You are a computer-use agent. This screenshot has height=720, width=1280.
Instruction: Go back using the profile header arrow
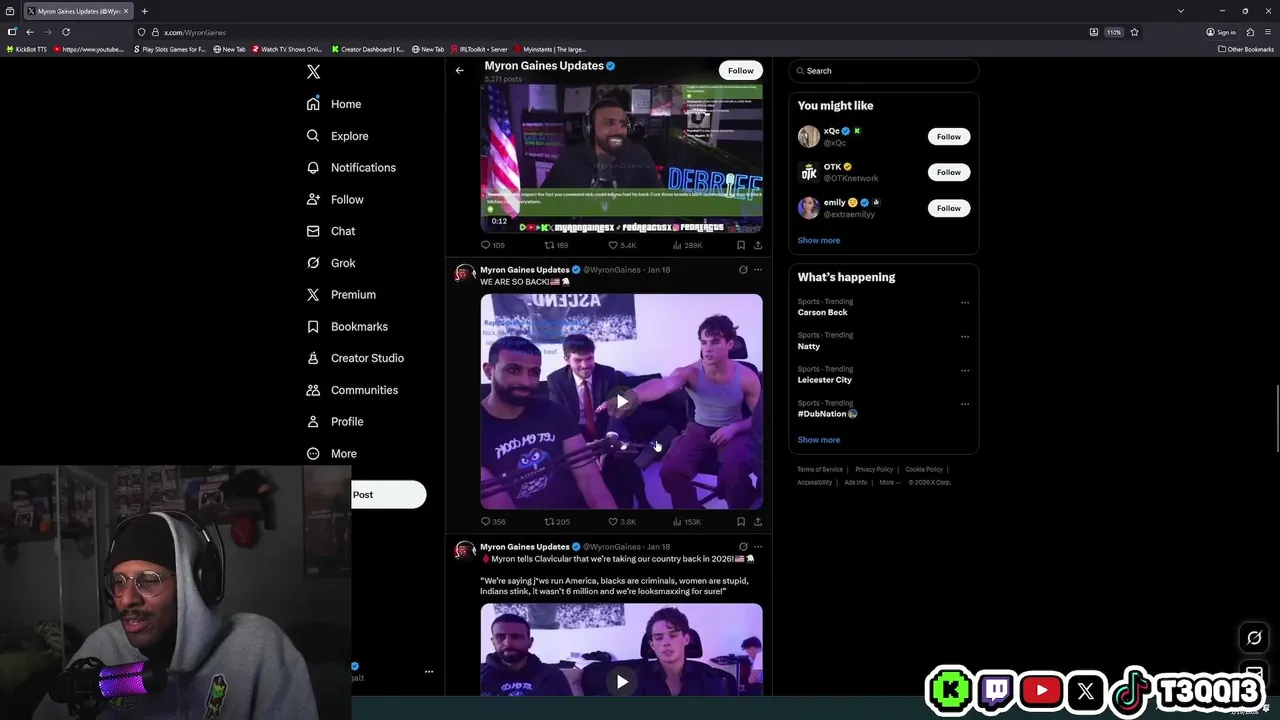click(x=459, y=70)
